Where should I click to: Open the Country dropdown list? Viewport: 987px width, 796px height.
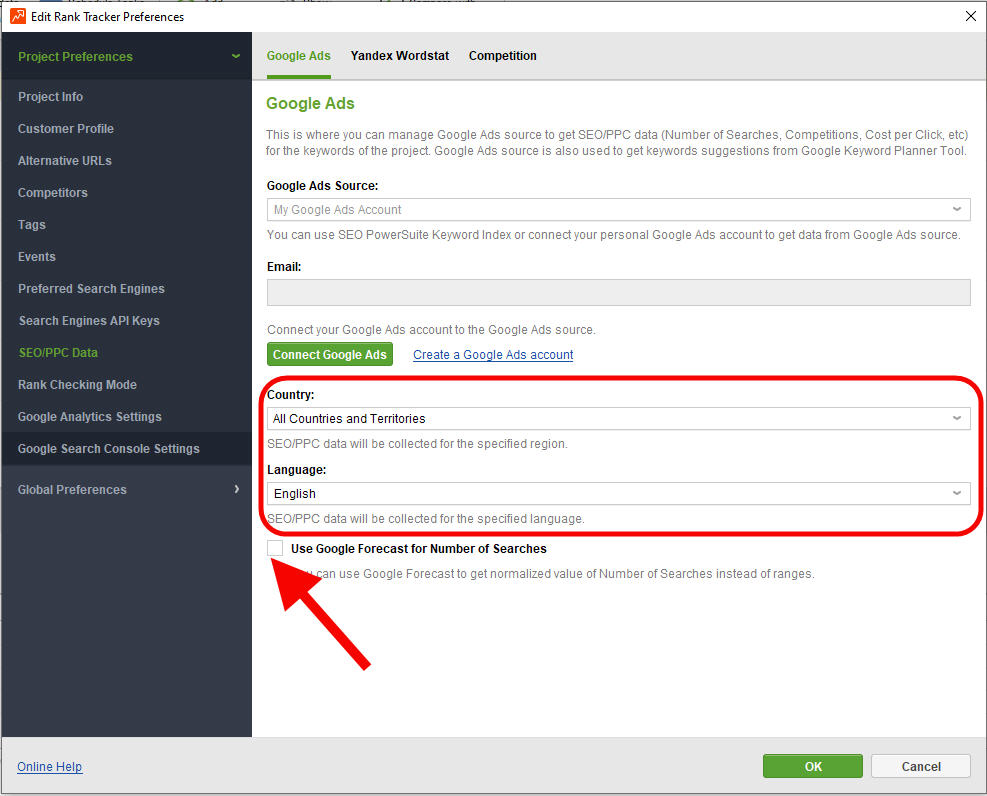click(x=617, y=418)
